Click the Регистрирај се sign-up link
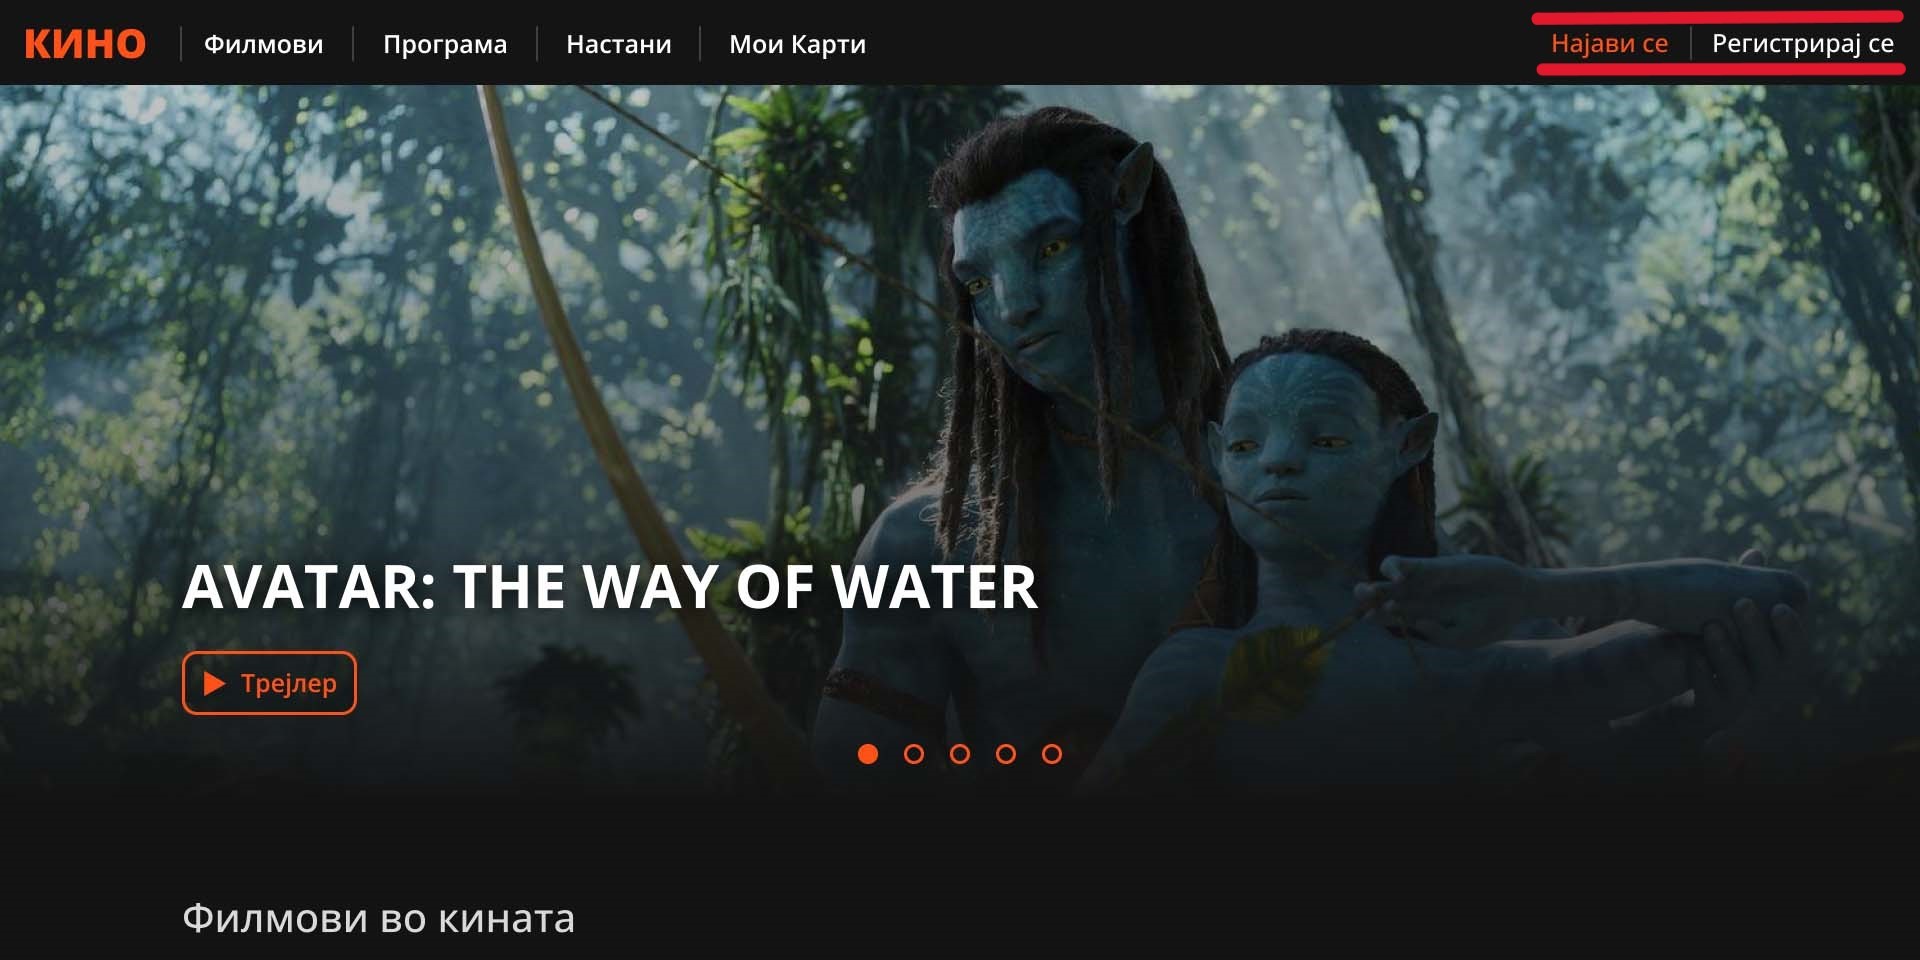 (x=1803, y=43)
